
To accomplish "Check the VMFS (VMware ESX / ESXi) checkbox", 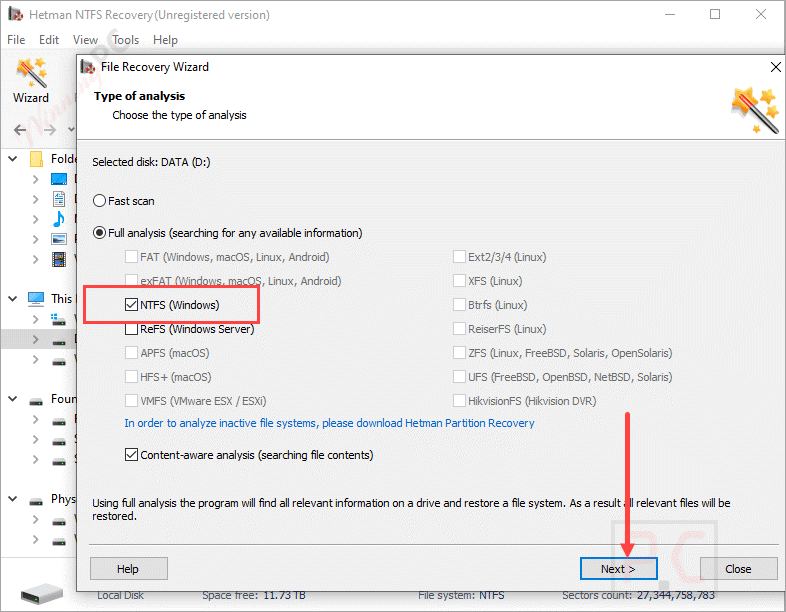I will click(131, 400).
